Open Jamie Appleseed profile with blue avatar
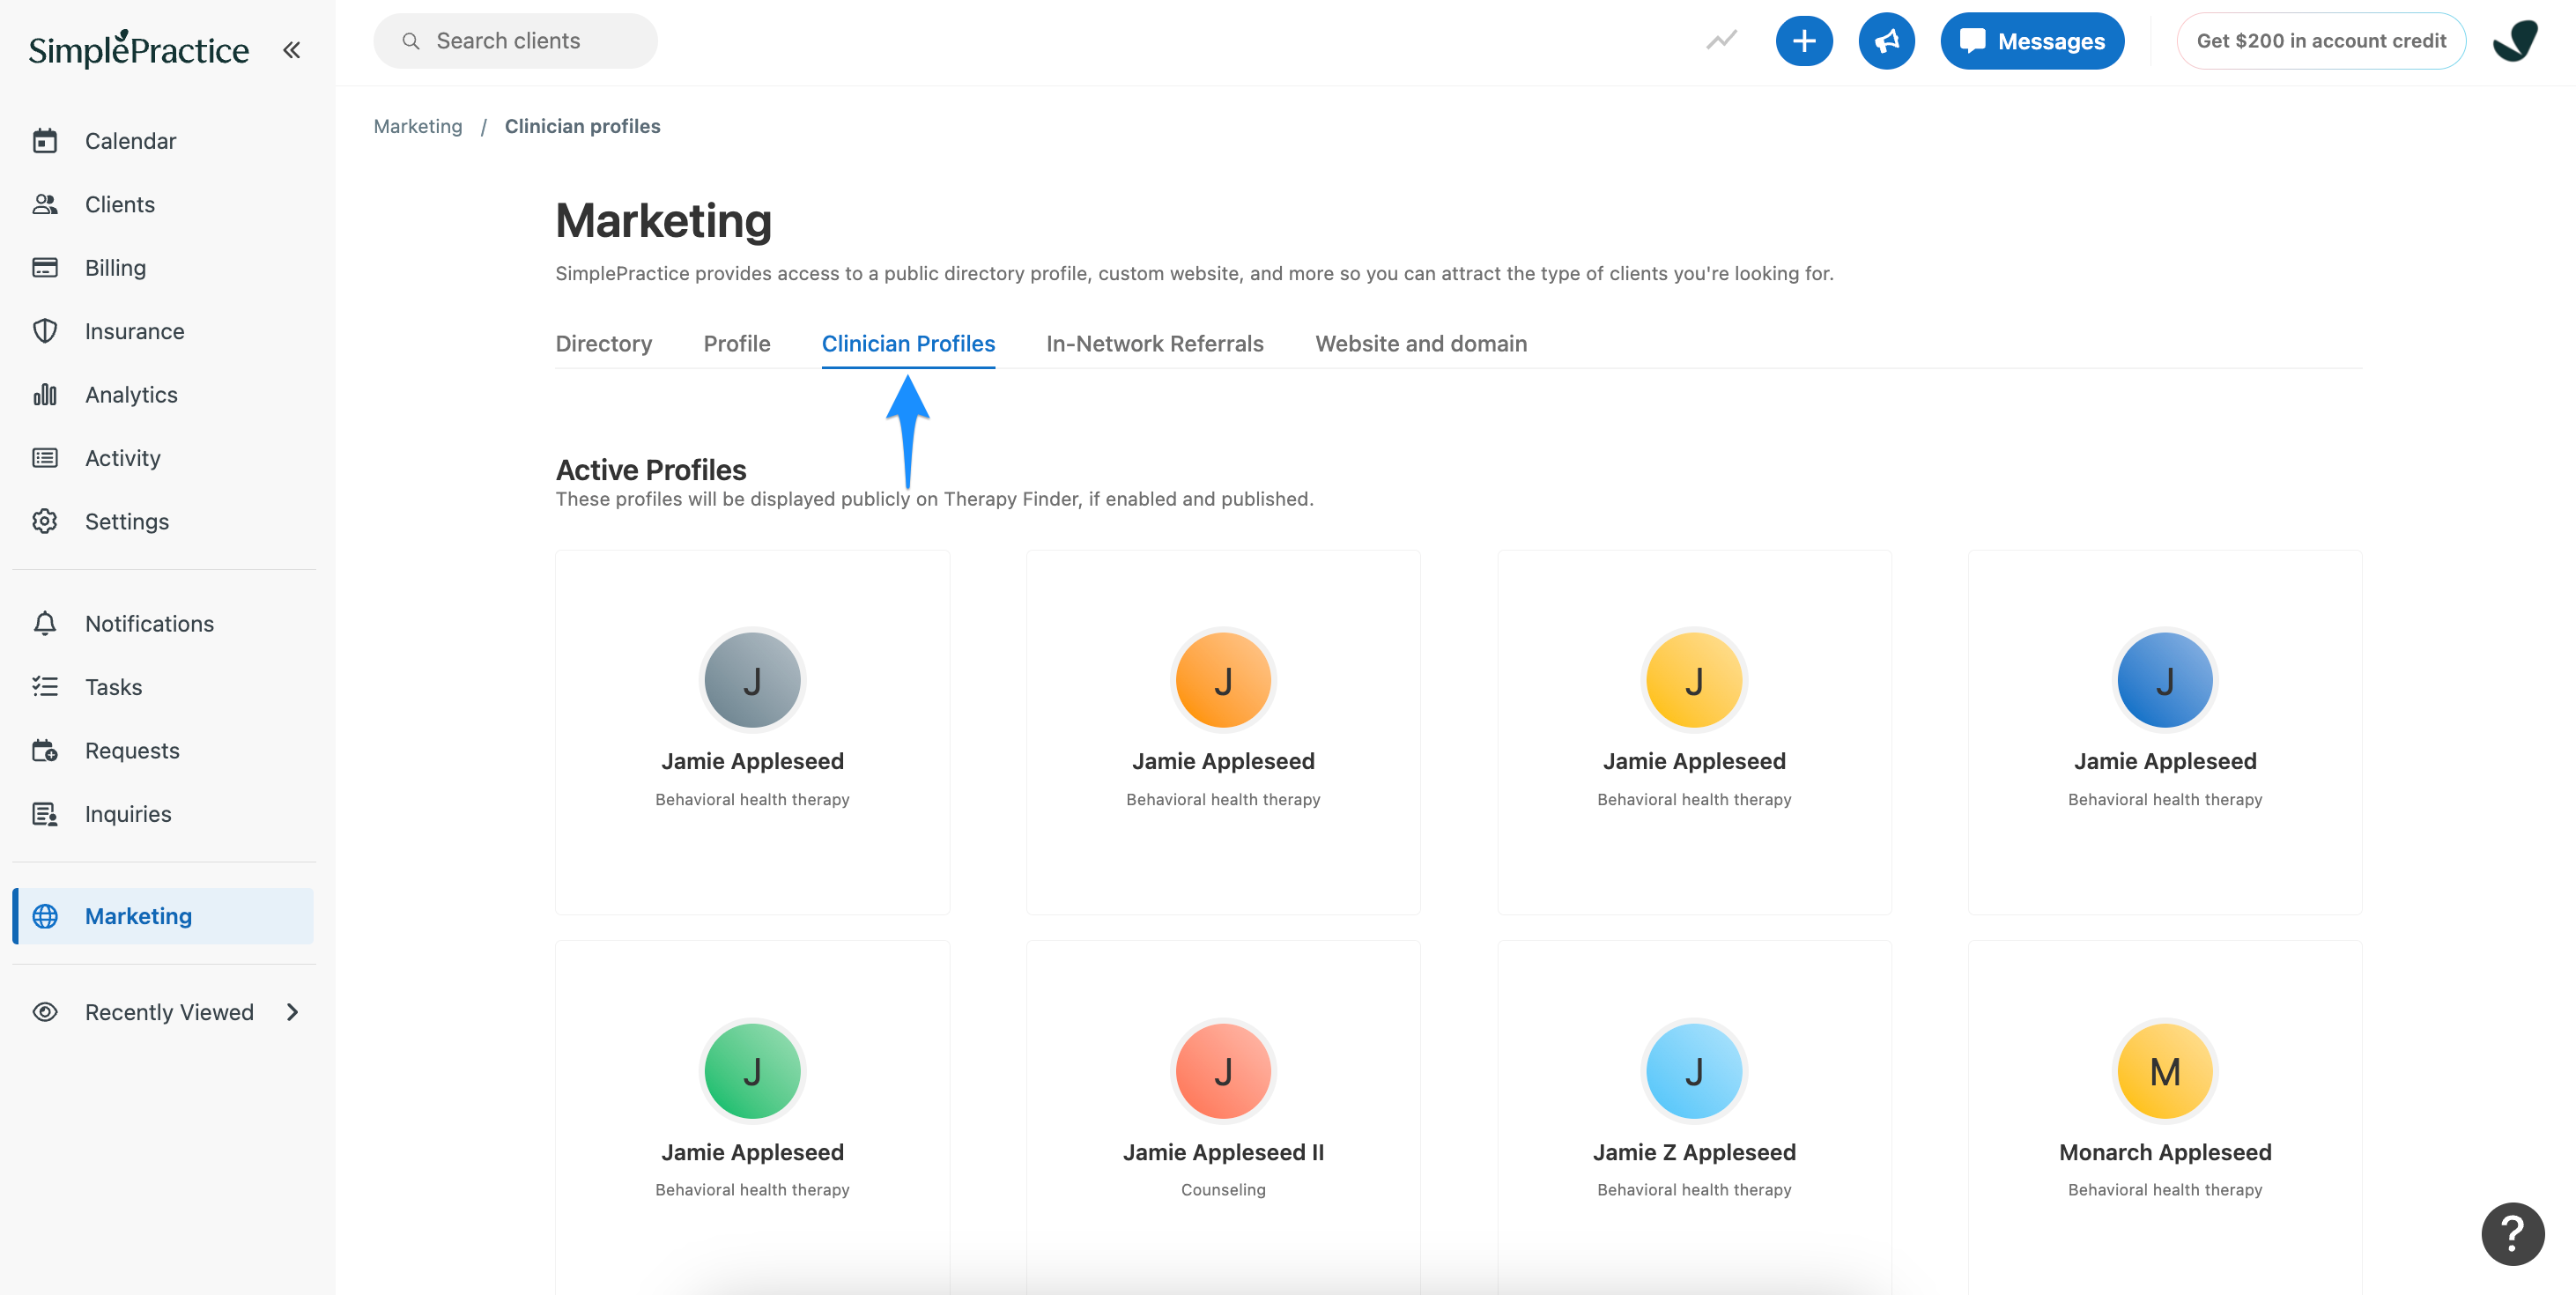Image resolution: width=2576 pixels, height=1295 pixels. (x=2165, y=732)
